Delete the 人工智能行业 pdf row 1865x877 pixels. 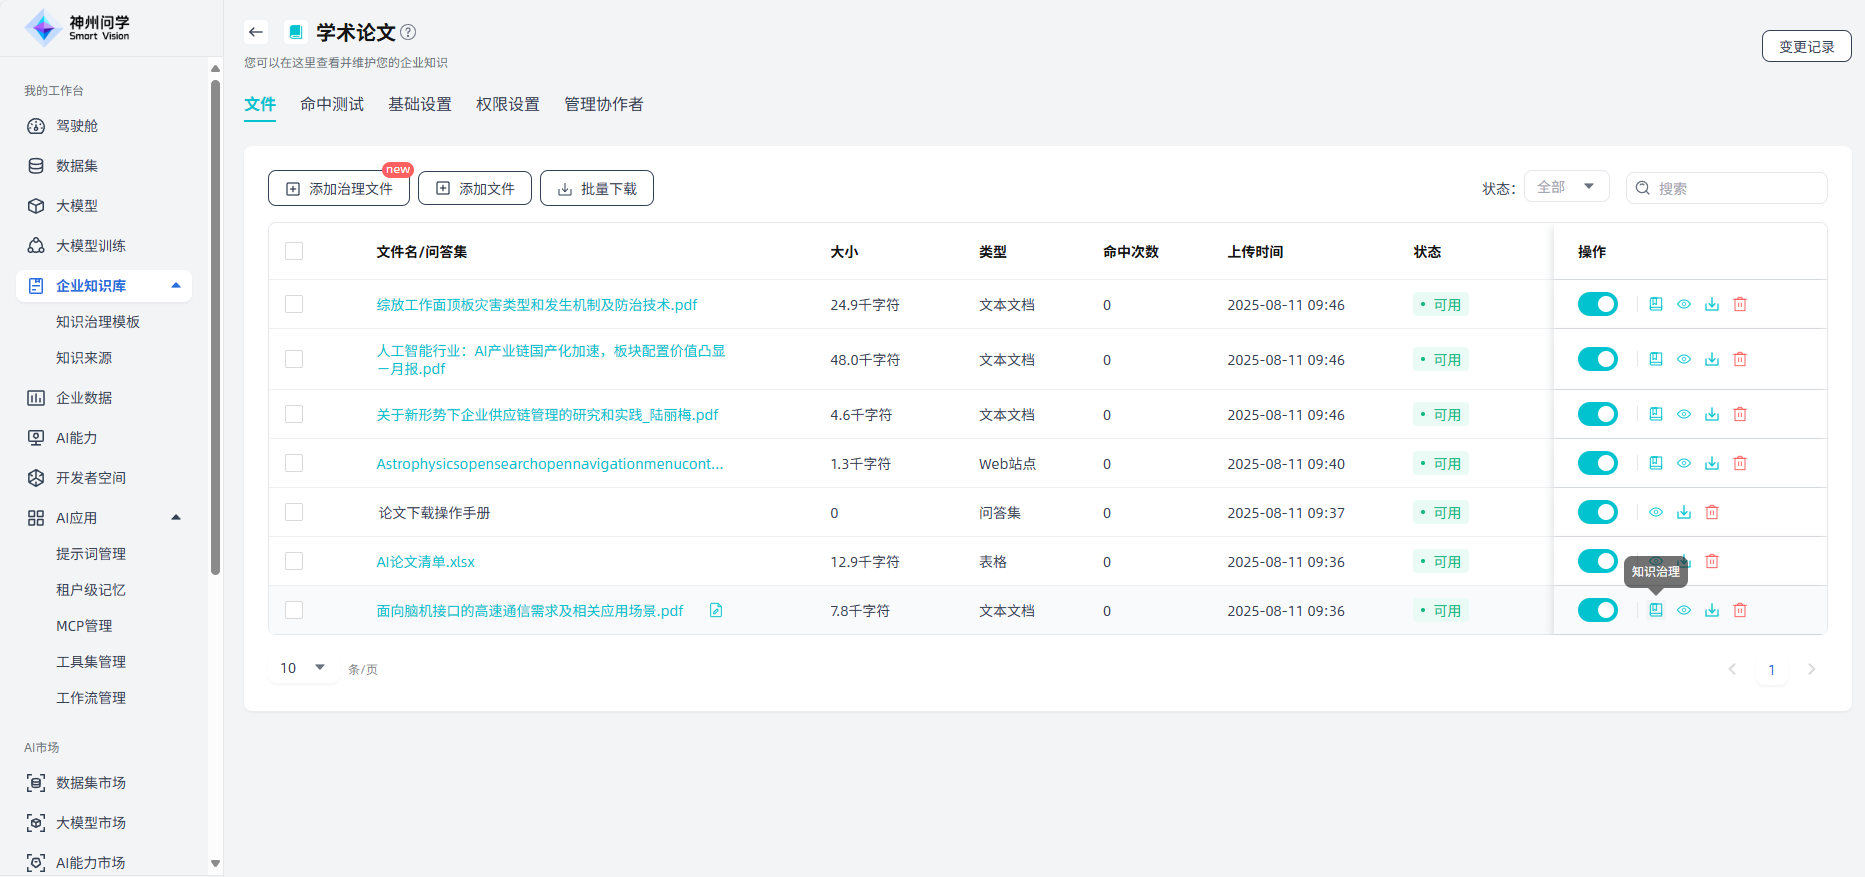pos(1740,359)
